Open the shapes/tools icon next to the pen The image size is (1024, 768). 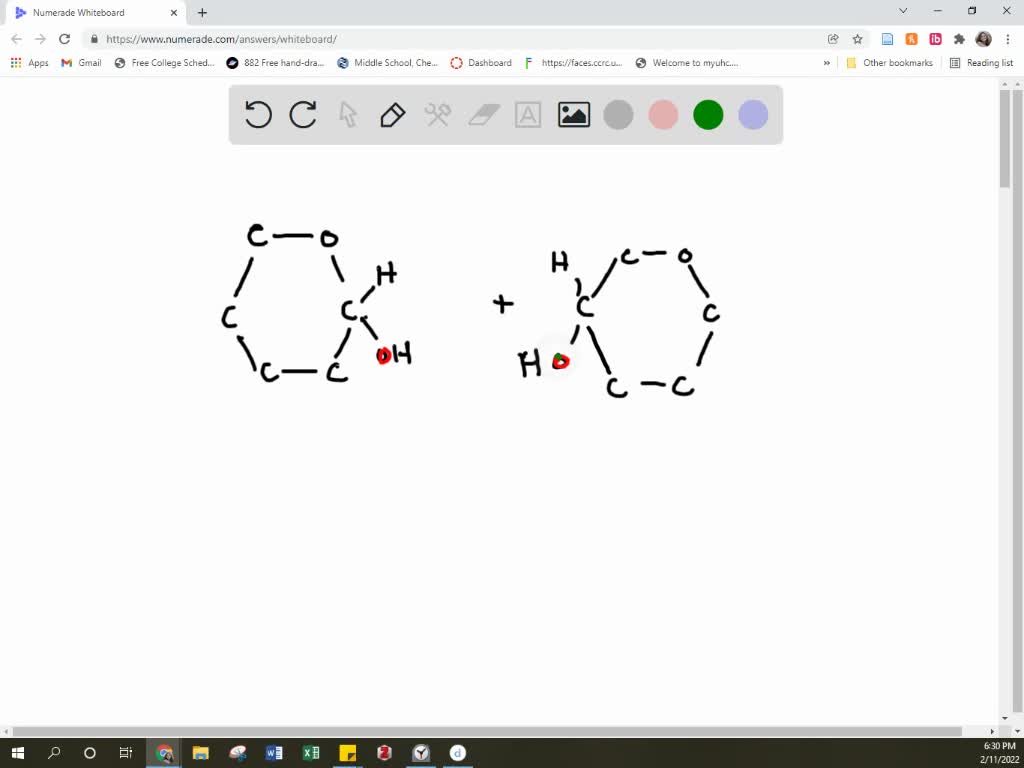(x=437, y=114)
